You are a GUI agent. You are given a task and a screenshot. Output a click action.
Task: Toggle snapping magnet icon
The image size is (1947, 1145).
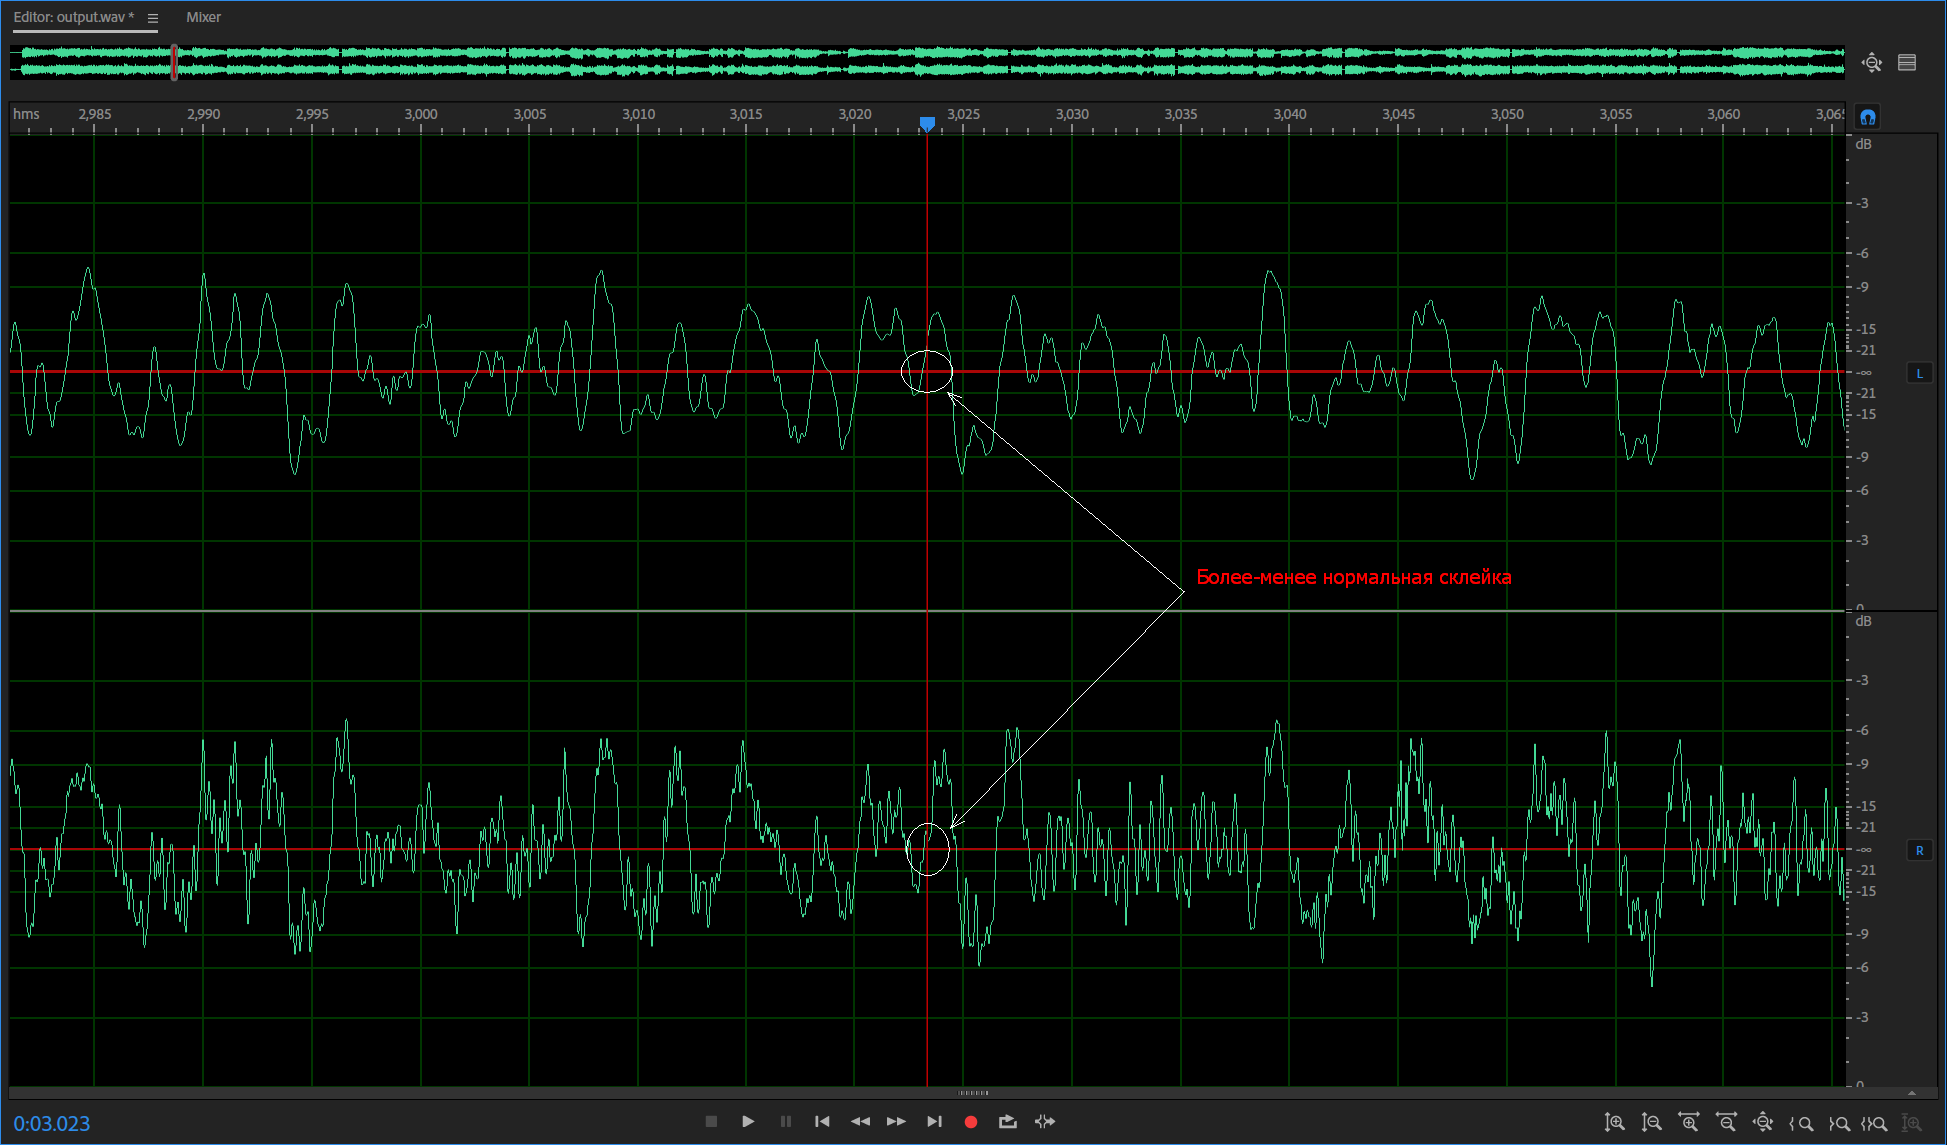click(x=1867, y=117)
